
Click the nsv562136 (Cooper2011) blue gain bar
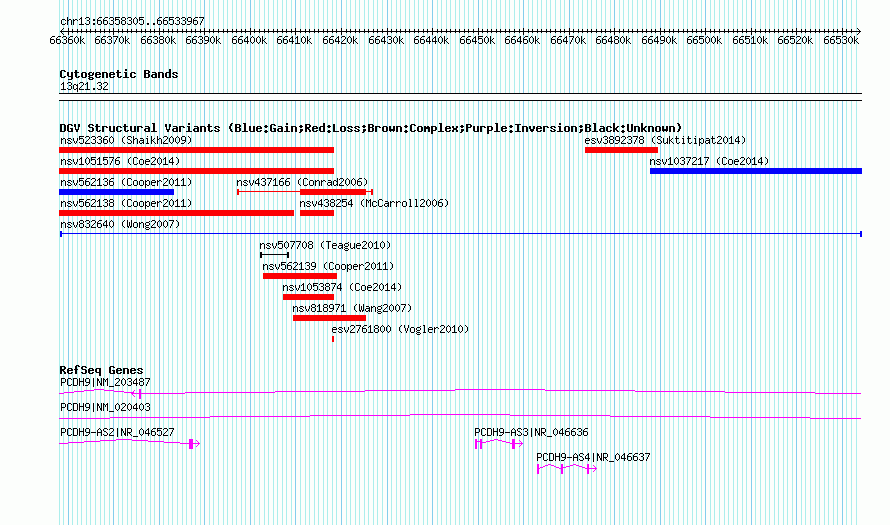click(x=116, y=192)
